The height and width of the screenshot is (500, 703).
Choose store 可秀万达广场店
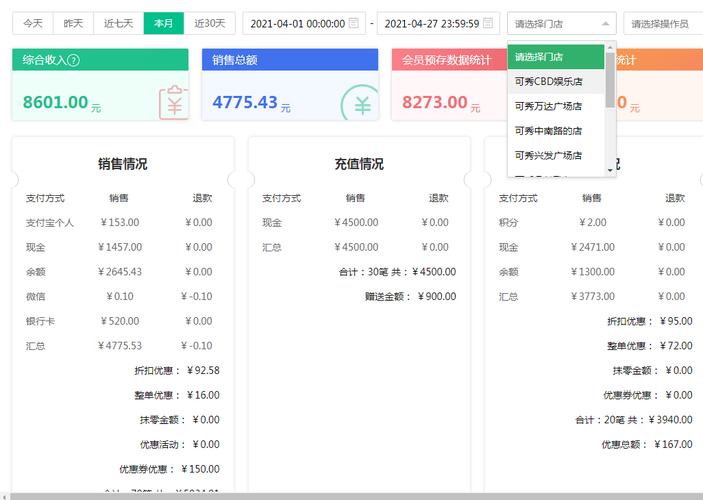[x=556, y=106]
